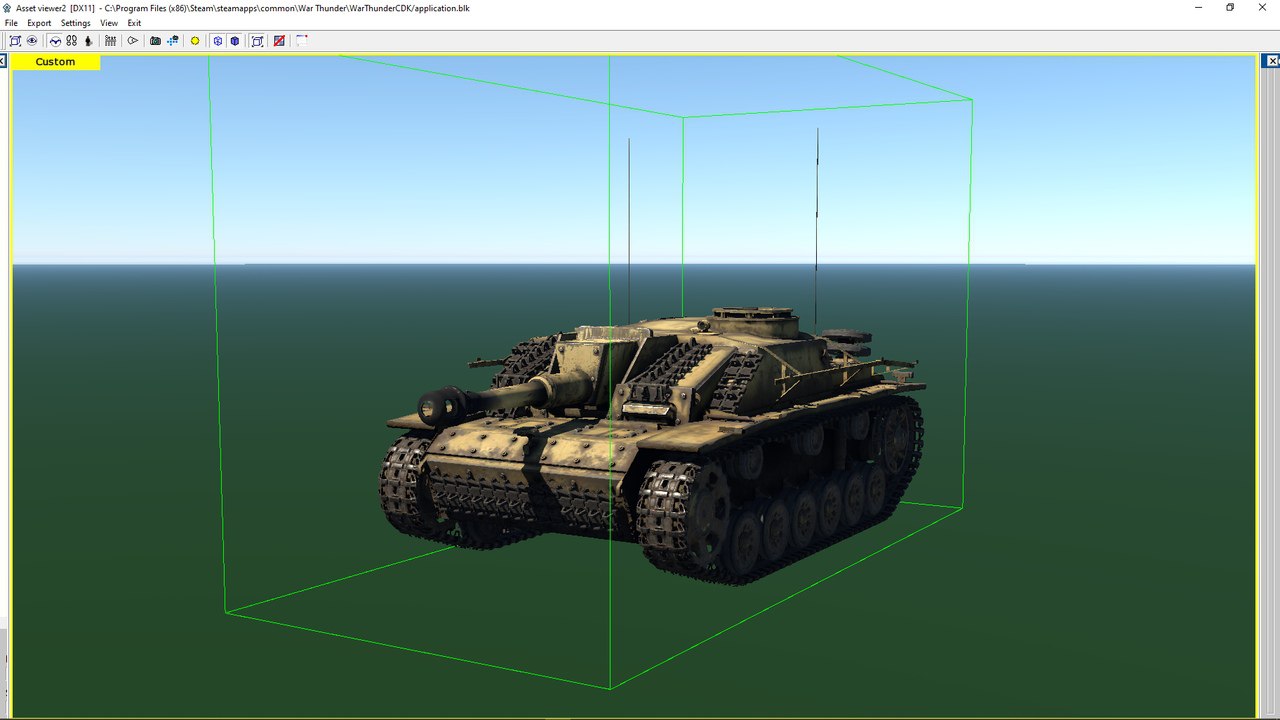Click the tank model in the viewport

click(x=655, y=445)
